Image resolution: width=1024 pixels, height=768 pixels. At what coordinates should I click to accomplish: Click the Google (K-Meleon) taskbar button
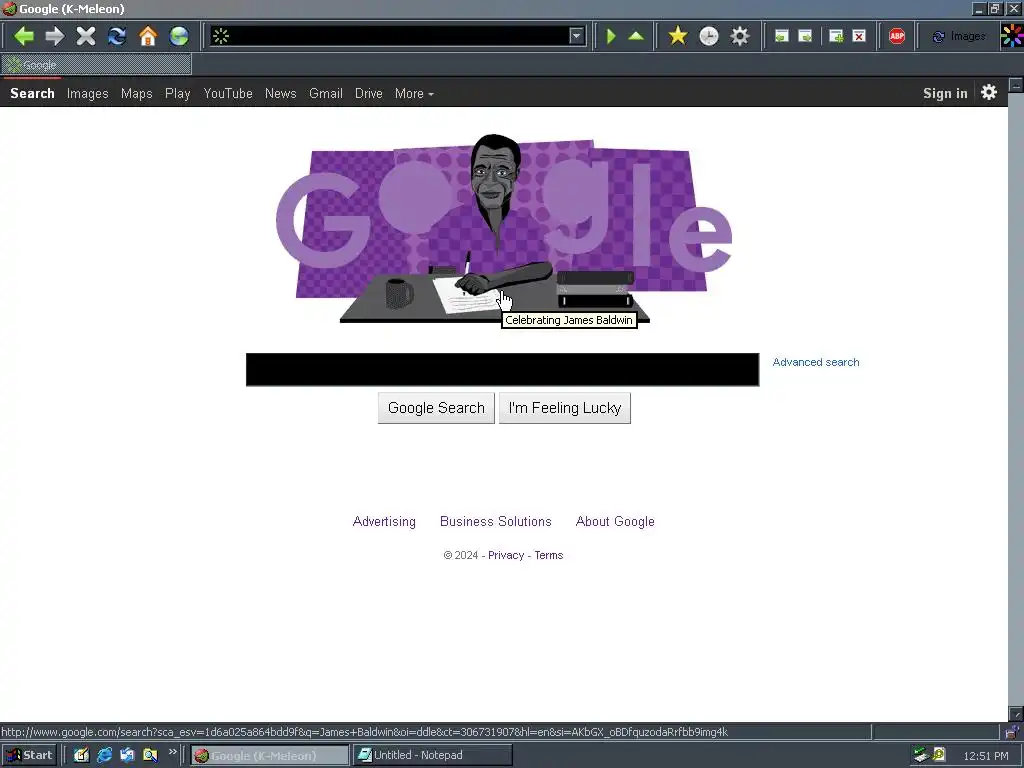[x=270, y=756]
